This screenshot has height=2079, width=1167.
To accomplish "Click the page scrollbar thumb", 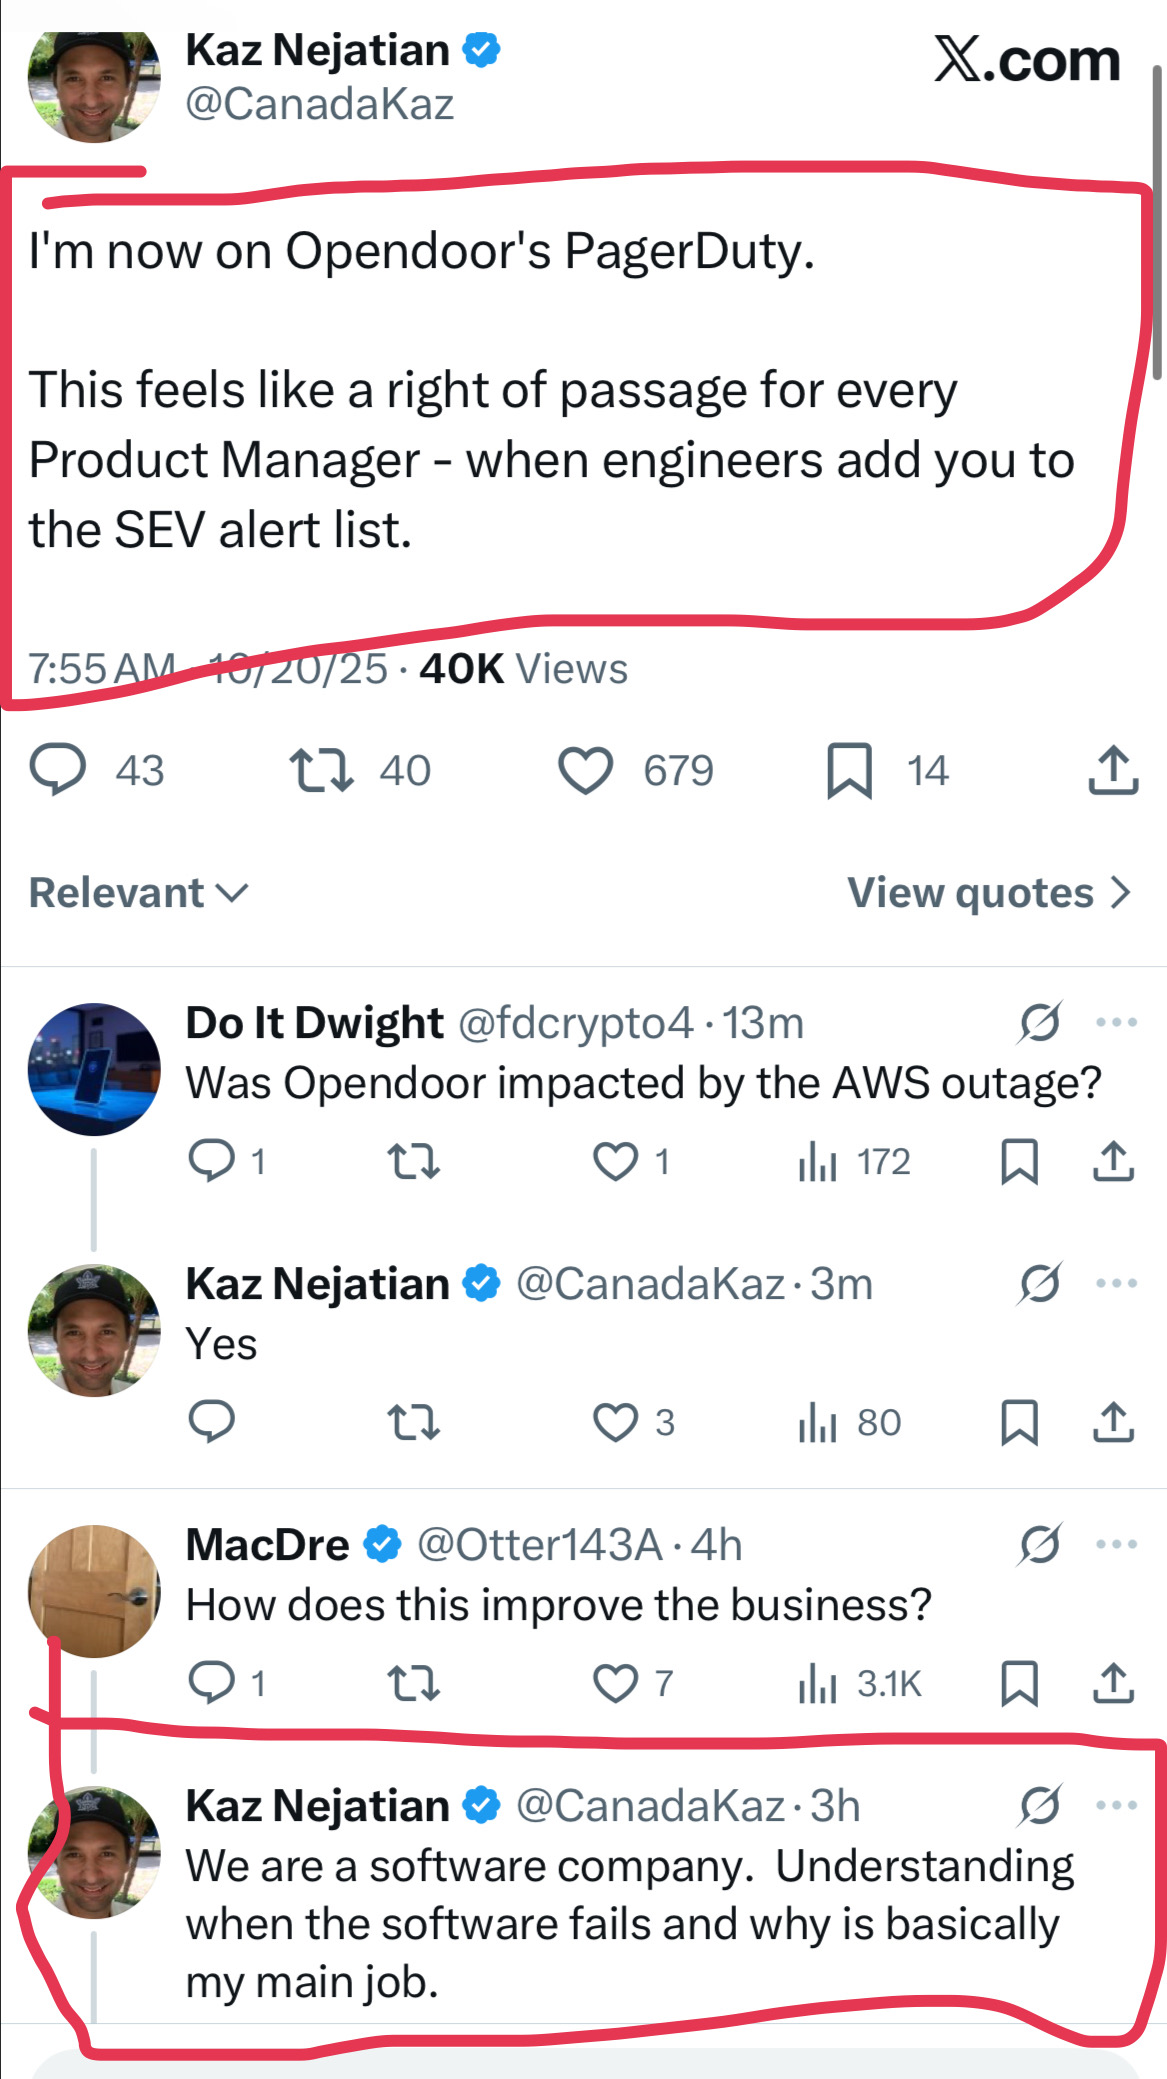I will (1157, 220).
